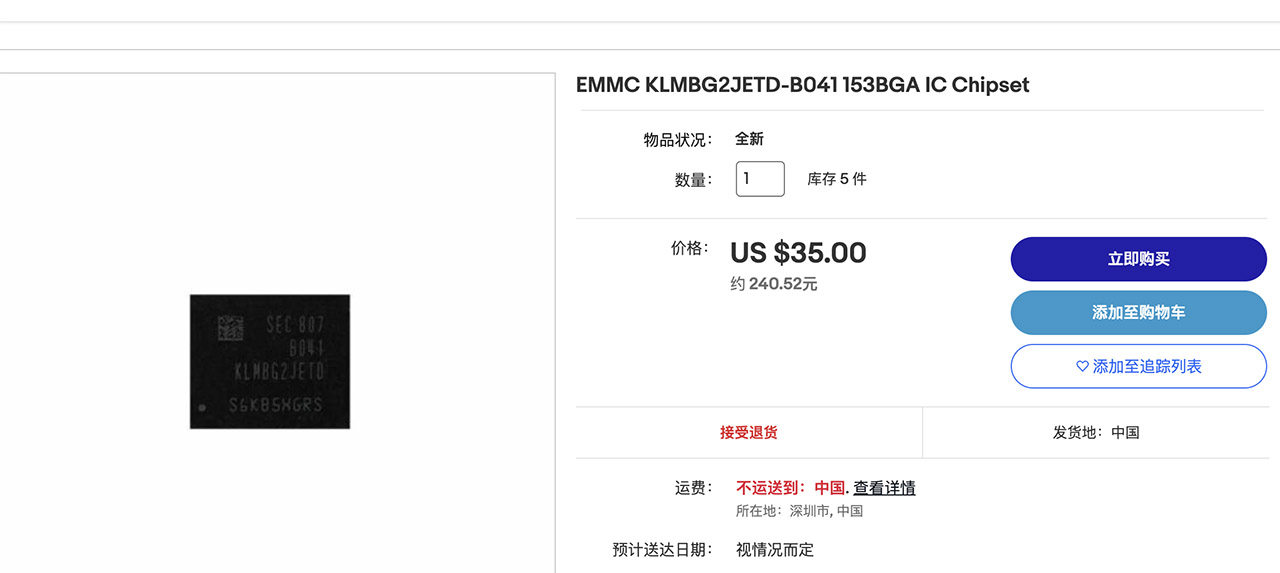This screenshot has width=1280, height=573.
Task: Click the heart icon on the watchlist button
Action: tap(1082, 367)
